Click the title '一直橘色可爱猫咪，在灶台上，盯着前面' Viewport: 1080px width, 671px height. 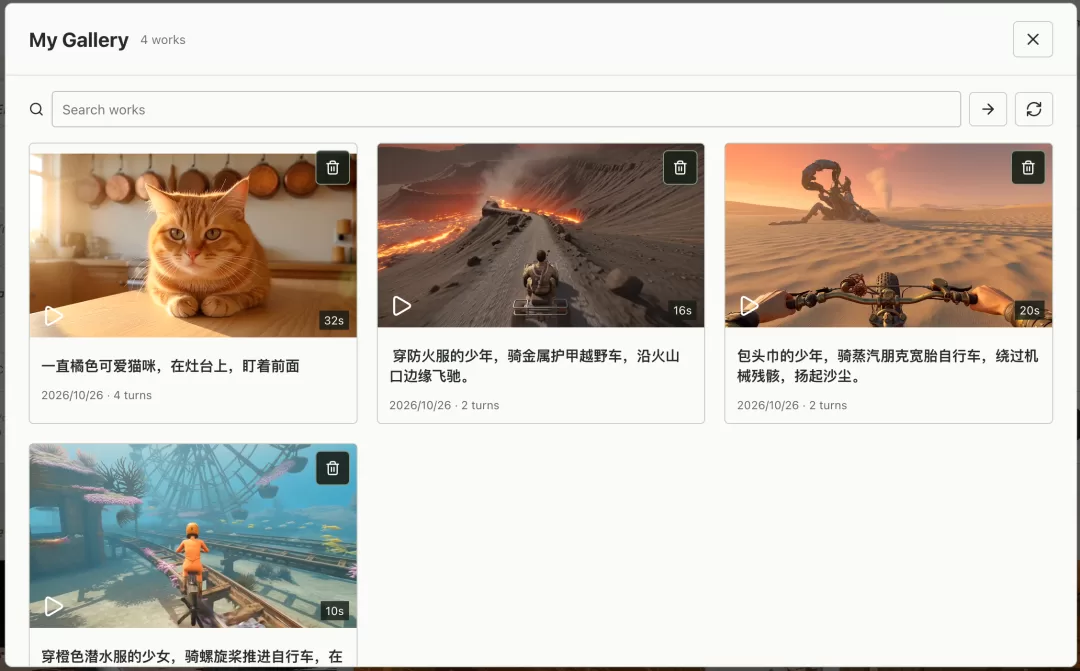[170, 366]
